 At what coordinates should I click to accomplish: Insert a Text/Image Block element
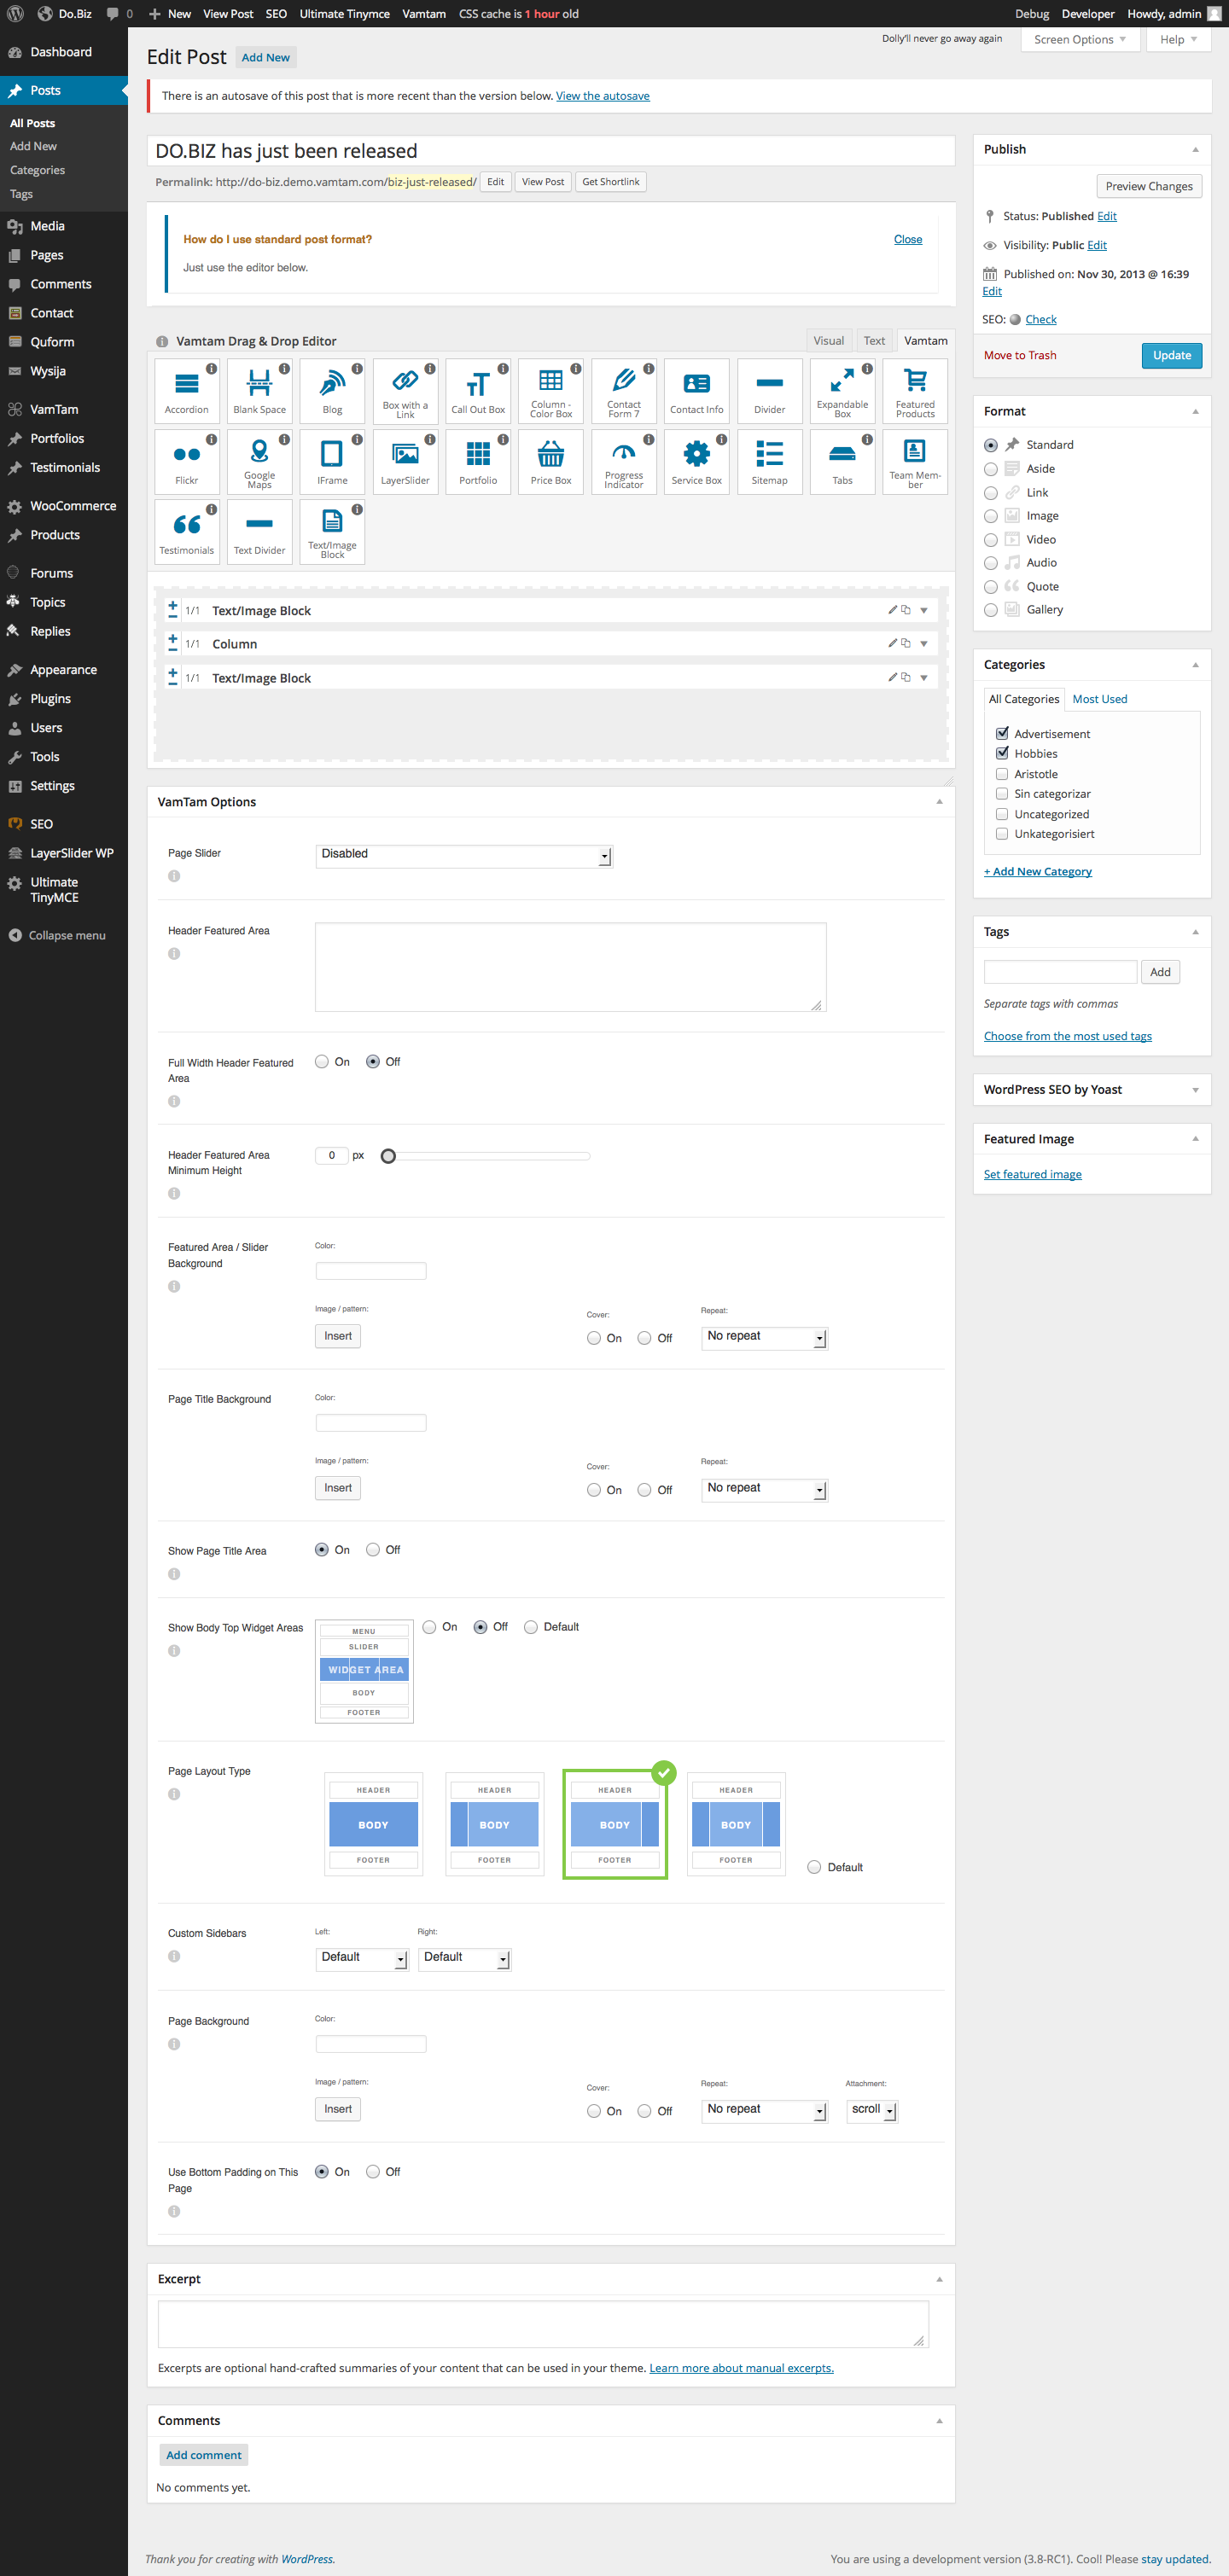(332, 532)
